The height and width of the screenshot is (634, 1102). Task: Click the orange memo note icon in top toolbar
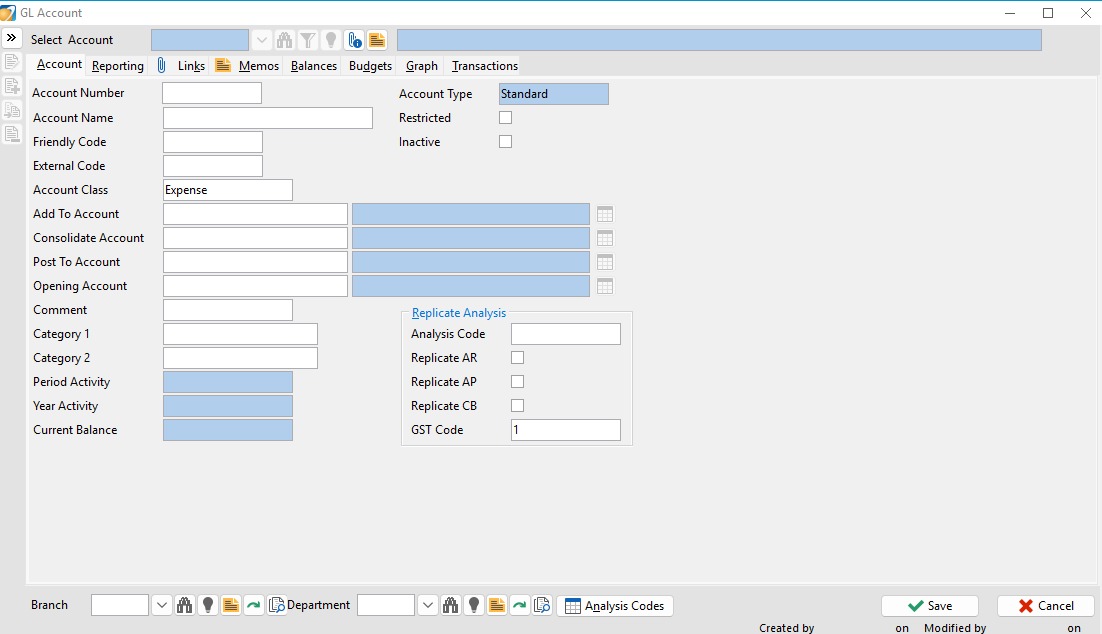pyautogui.click(x=377, y=40)
